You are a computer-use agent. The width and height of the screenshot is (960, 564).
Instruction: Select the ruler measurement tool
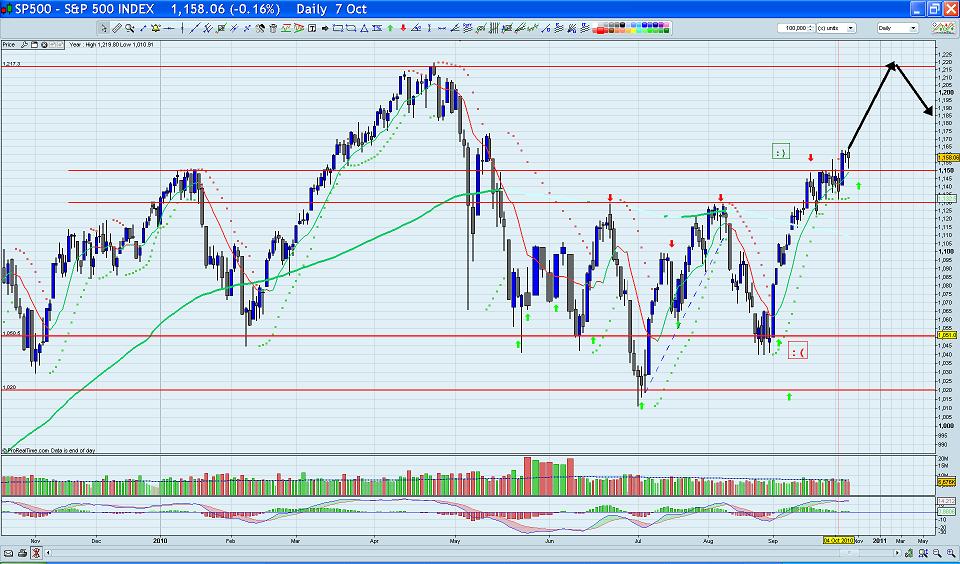[117, 28]
